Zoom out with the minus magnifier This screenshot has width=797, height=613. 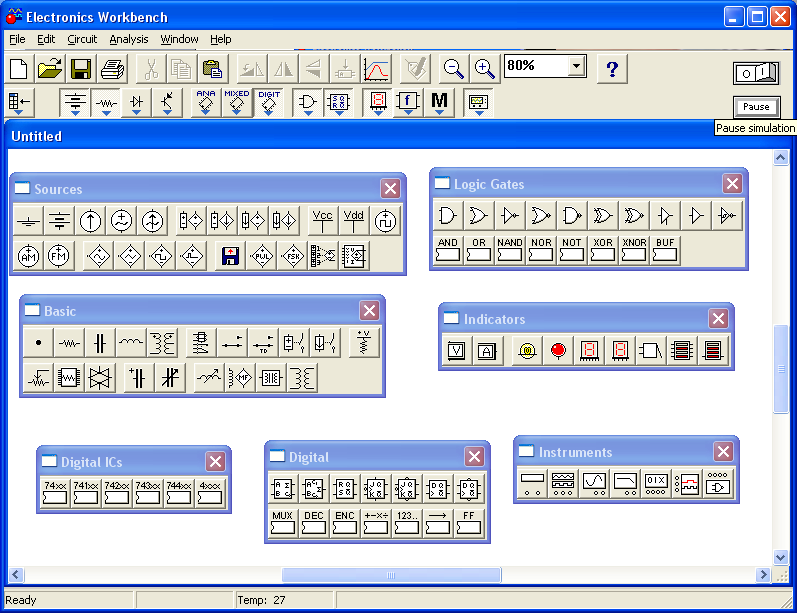[x=453, y=69]
